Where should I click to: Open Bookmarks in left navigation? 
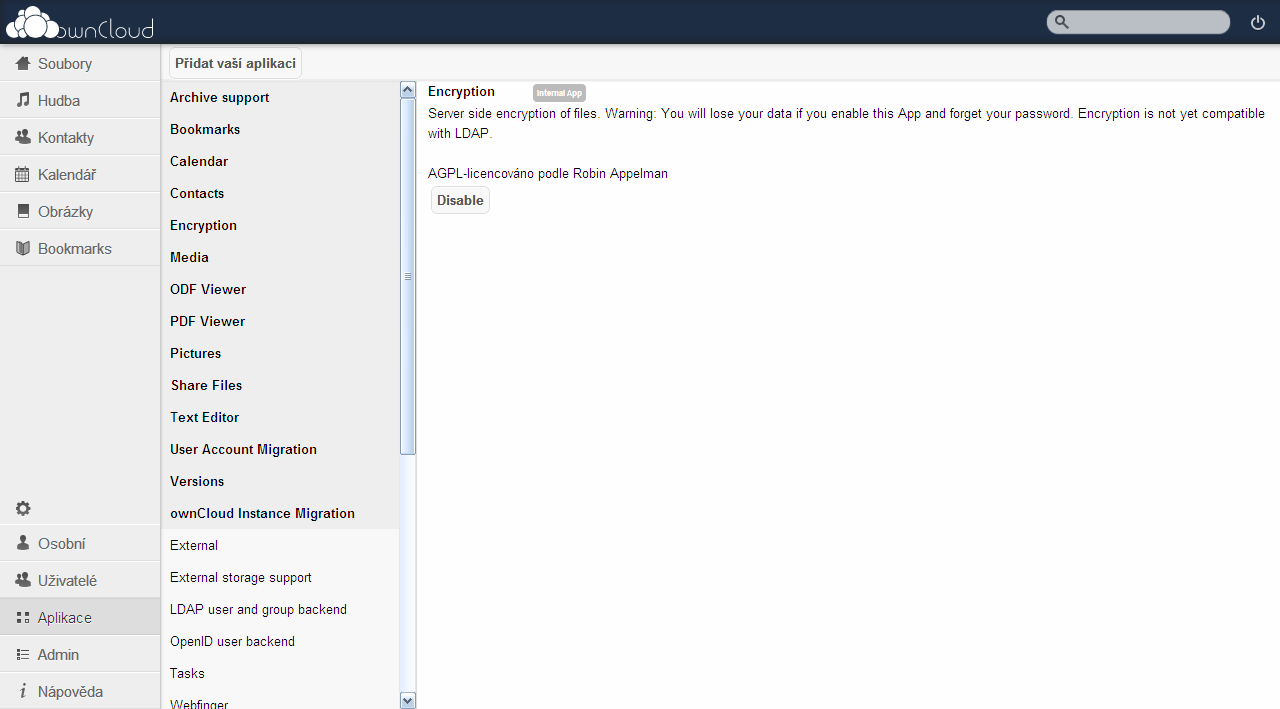click(x=80, y=249)
